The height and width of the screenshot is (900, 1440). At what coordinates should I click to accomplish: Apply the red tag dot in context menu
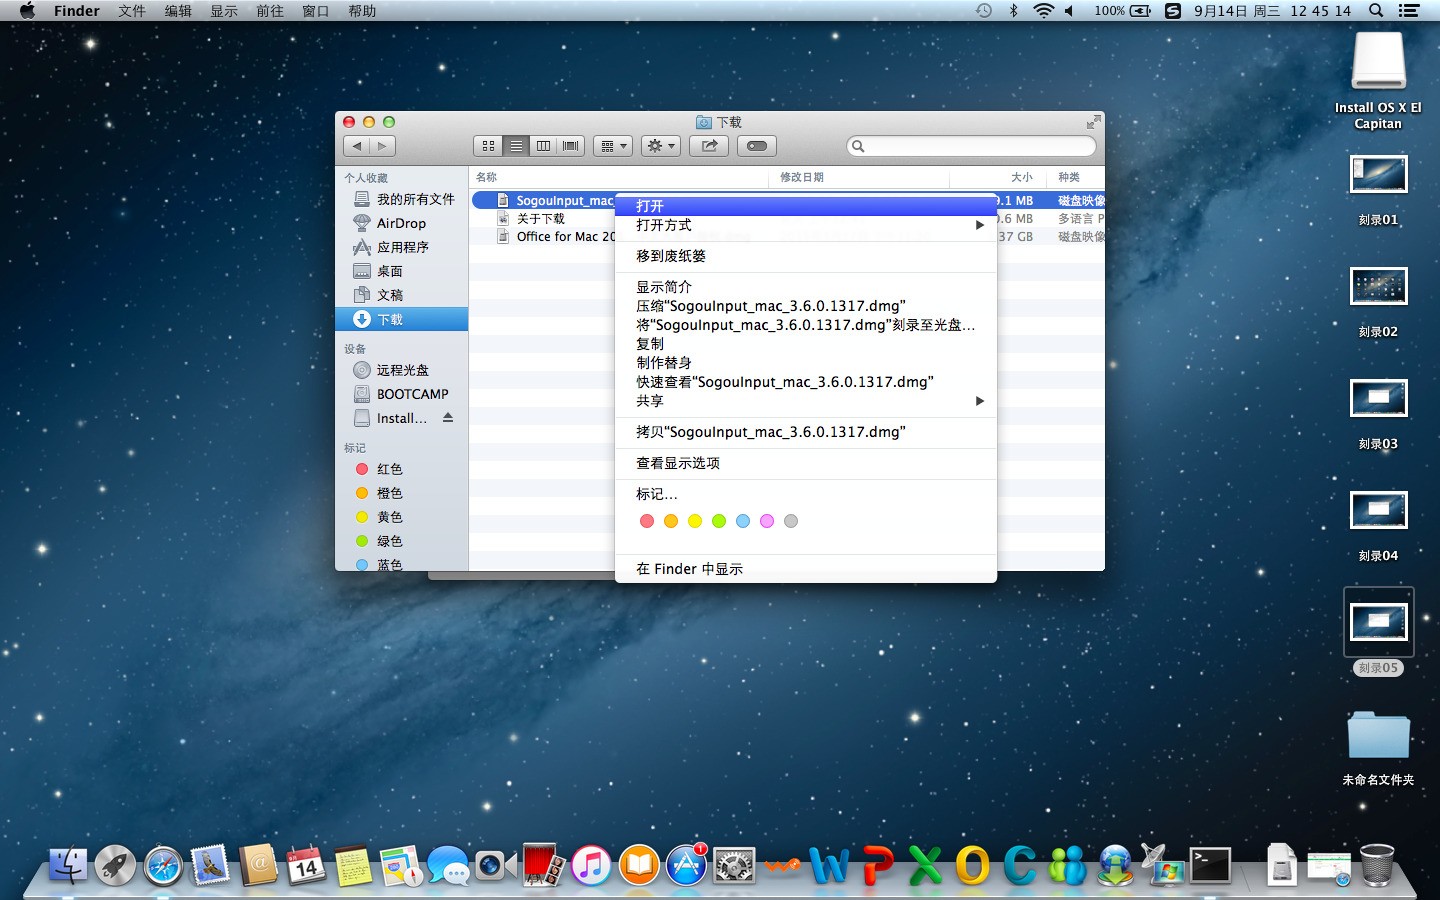pyautogui.click(x=647, y=521)
